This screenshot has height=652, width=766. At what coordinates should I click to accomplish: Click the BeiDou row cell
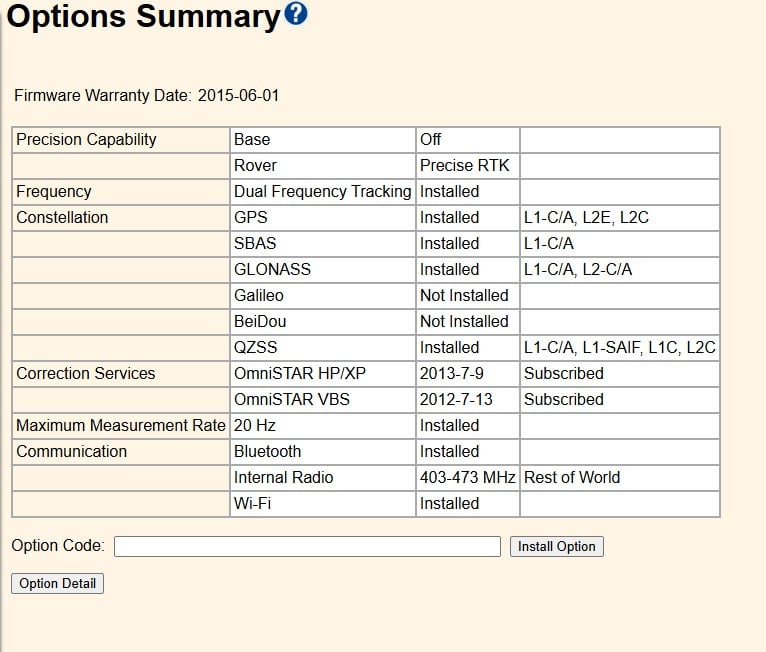(261, 321)
